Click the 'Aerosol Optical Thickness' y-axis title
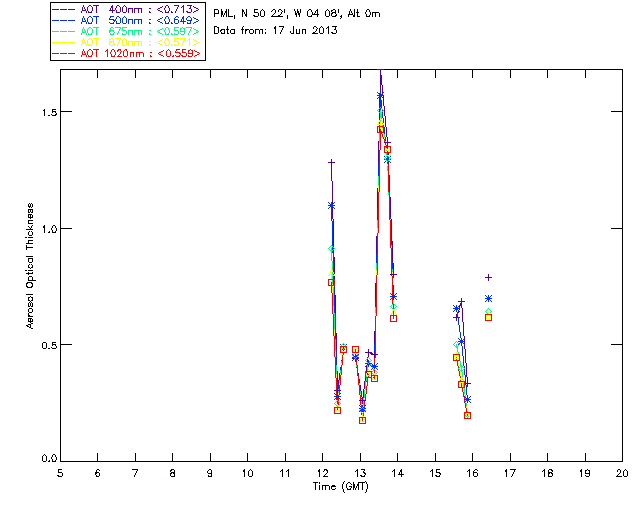The height and width of the screenshot is (512, 640). pyautogui.click(x=30, y=266)
